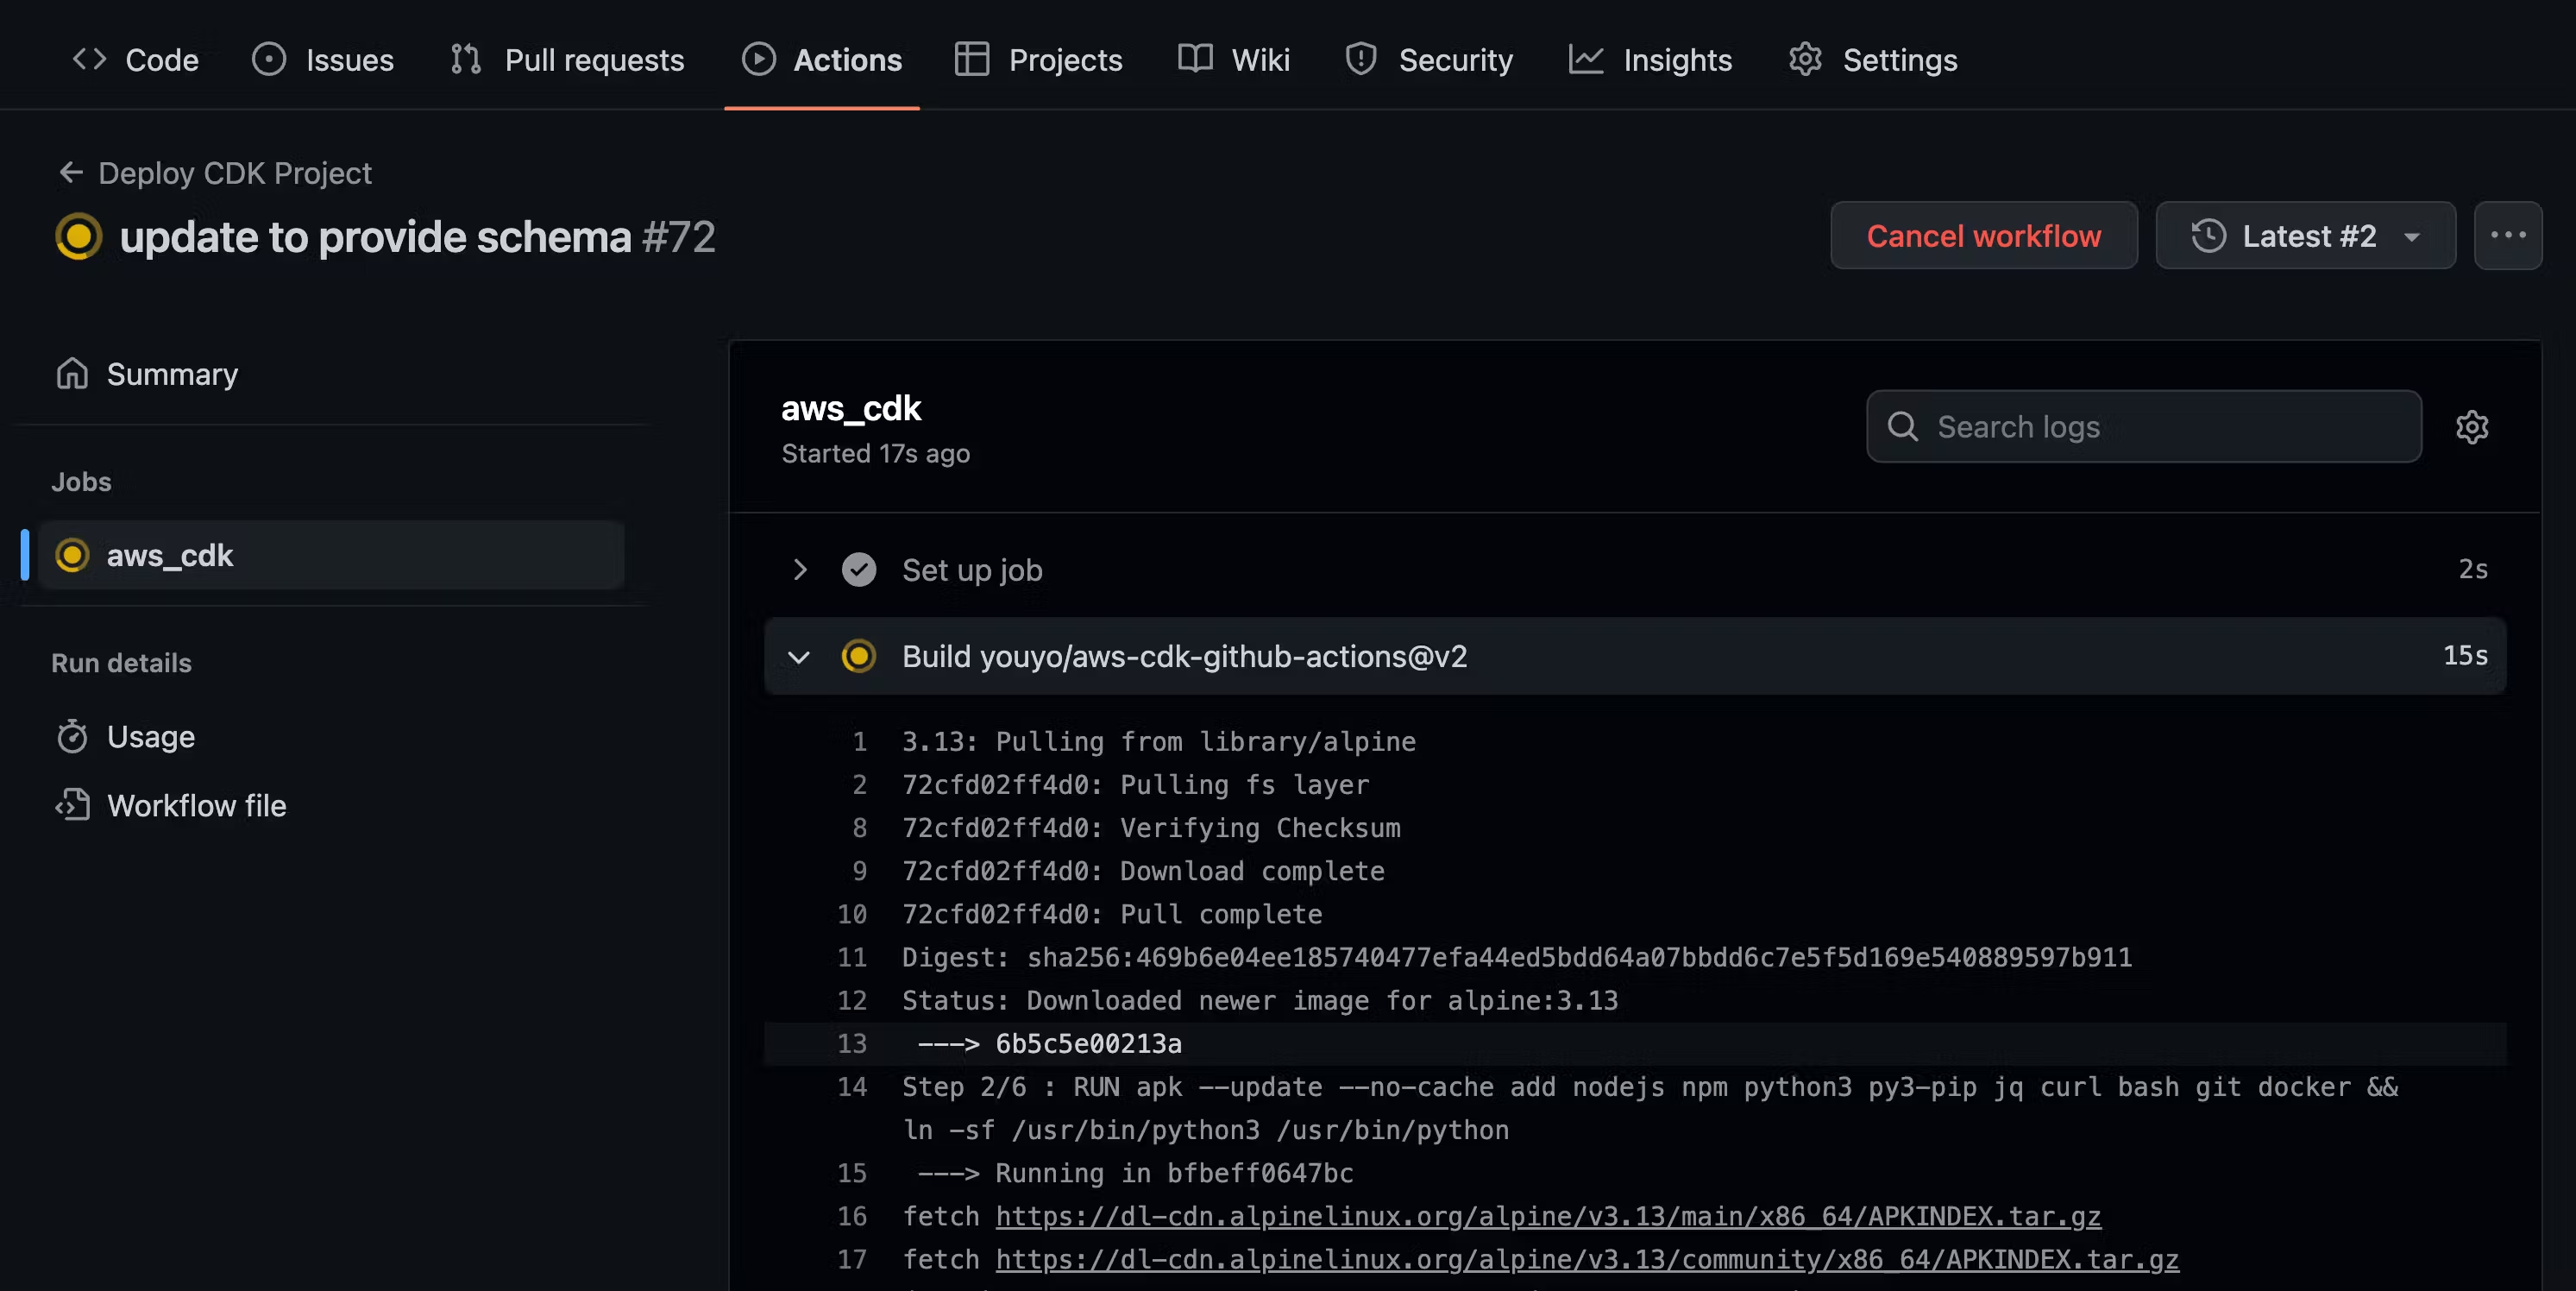Select the Actions tab
The height and width of the screenshot is (1291, 2576).
pyautogui.click(x=822, y=60)
